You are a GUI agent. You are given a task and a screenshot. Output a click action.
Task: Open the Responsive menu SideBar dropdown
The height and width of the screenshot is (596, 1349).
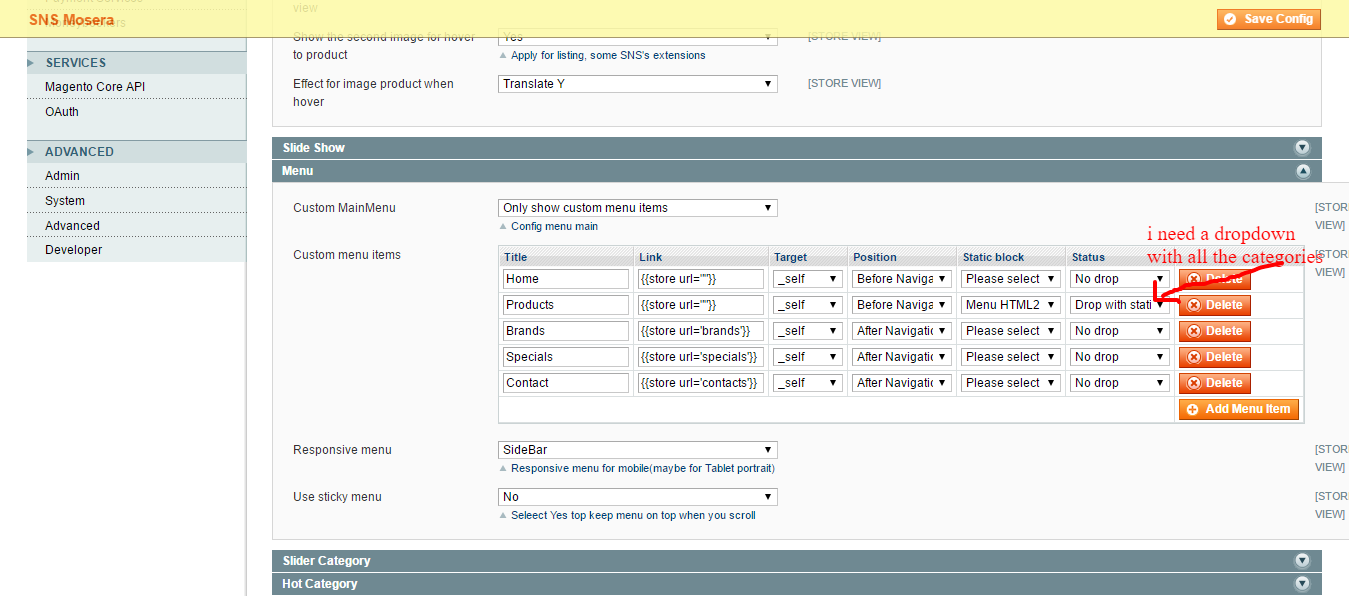click(637, 450)
